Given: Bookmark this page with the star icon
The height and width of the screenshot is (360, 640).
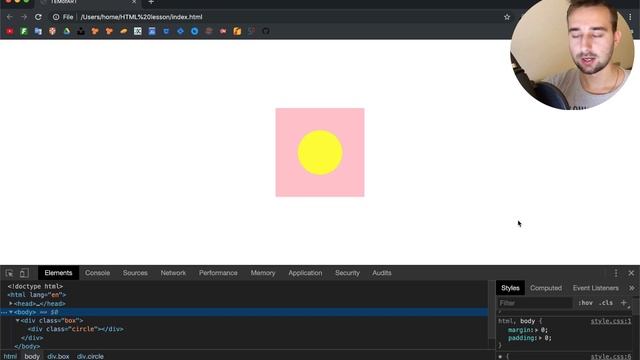Looking at the screenshot, I should pos(507,17).
